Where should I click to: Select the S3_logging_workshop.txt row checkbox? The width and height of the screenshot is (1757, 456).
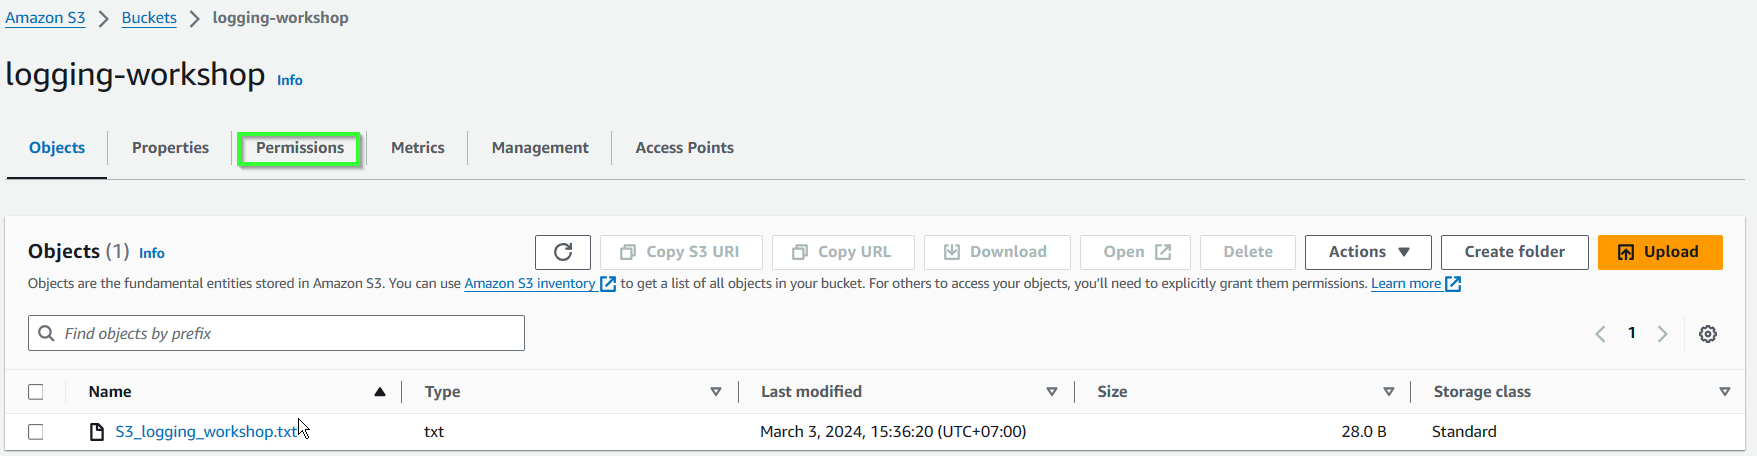36,432
